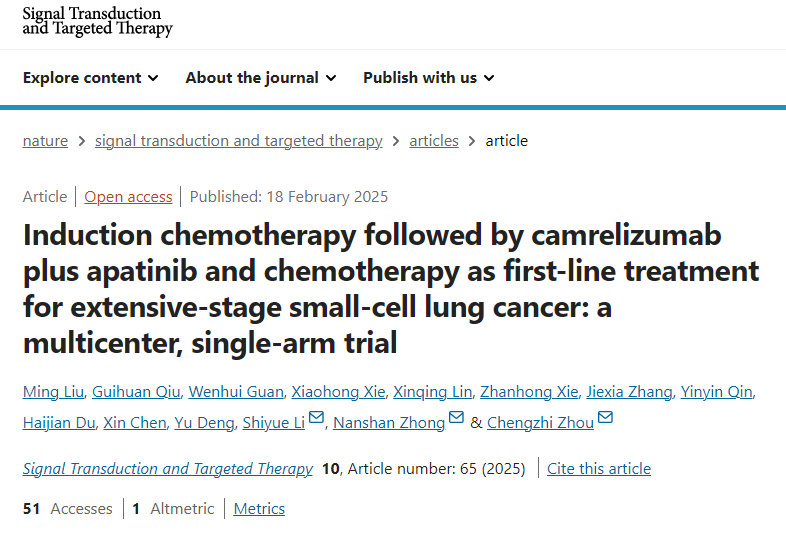Navigate to the articles breadcrumb
The image size is (786, 535).
433,141
